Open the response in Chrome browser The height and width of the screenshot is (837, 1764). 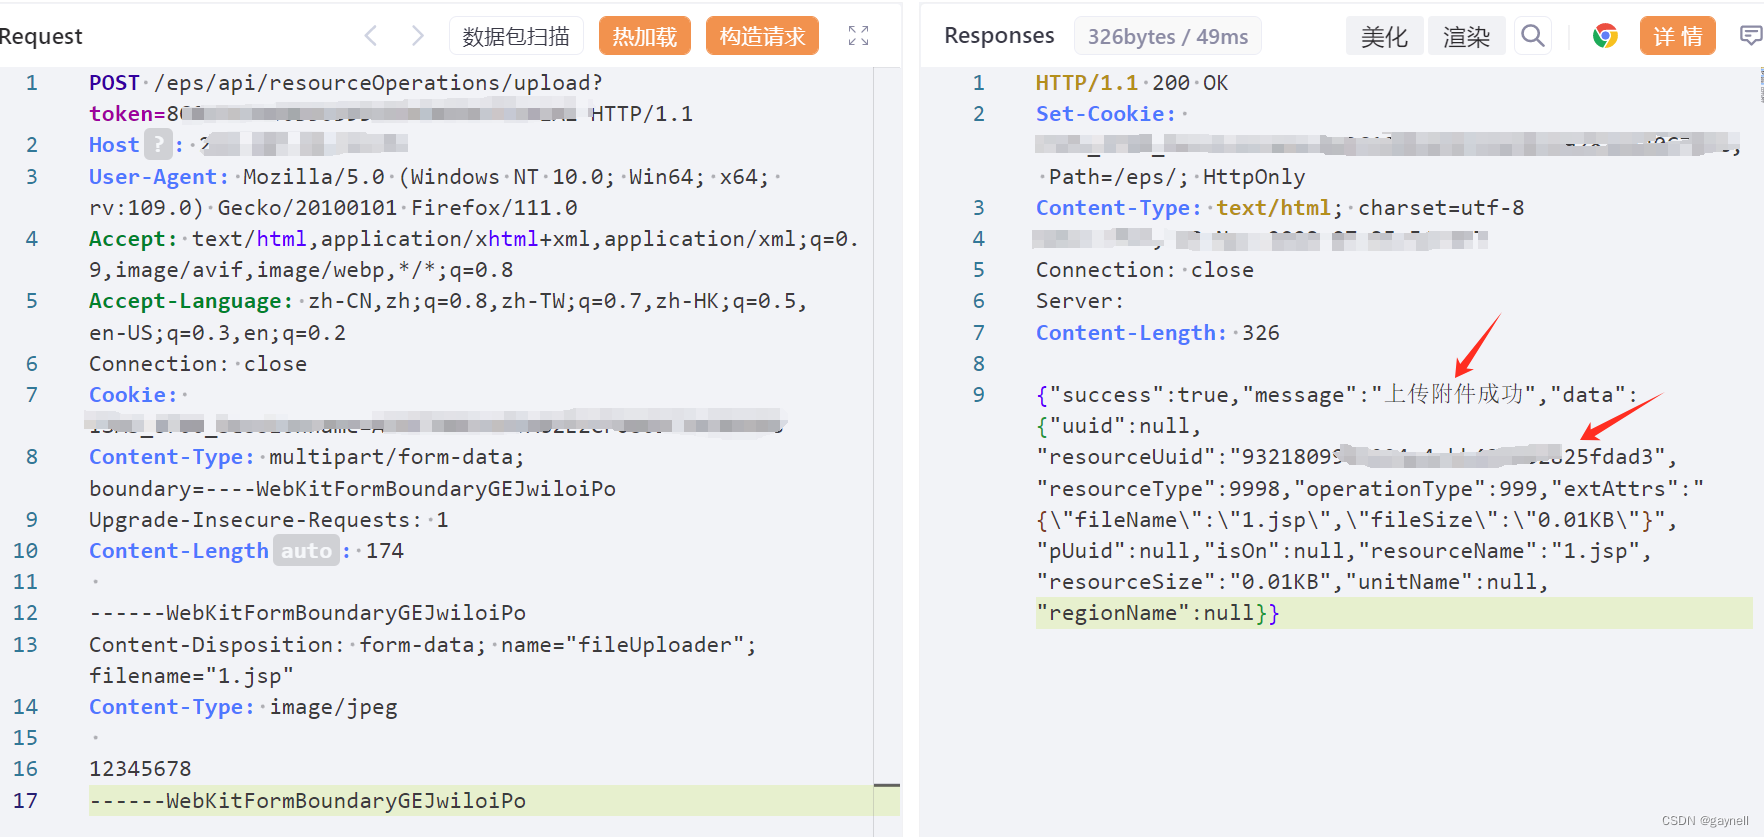tap(1605, 36)
